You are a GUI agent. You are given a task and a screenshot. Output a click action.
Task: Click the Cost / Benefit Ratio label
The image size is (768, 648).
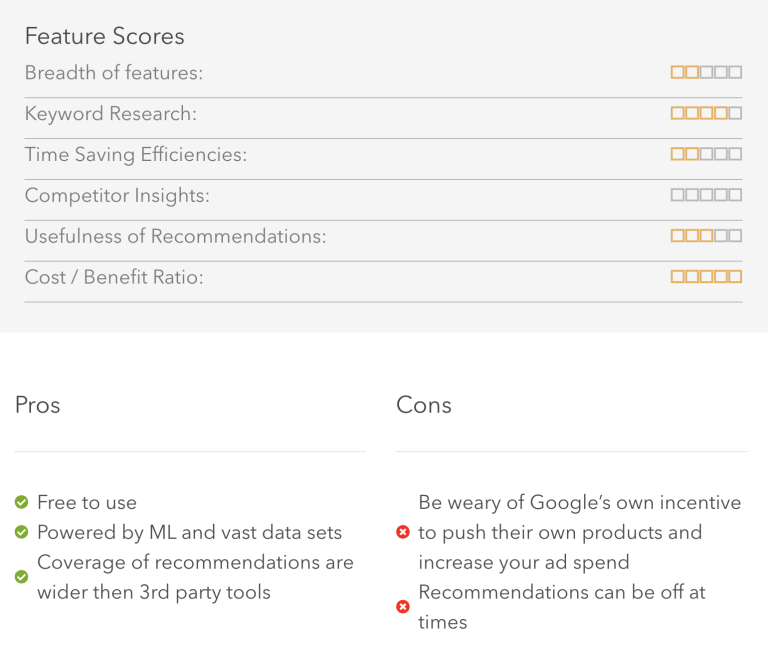coord(114,277)
